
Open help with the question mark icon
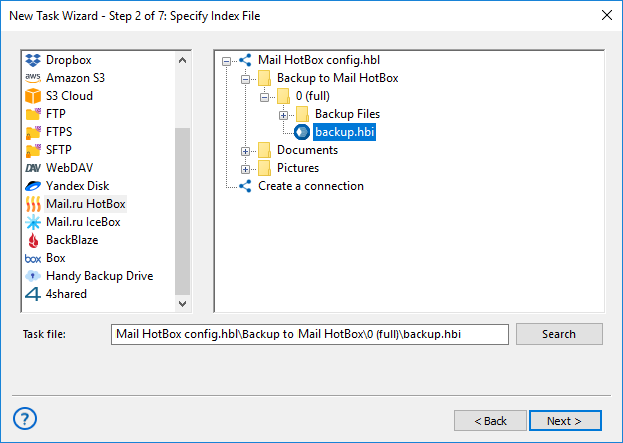pyautogui.click(x=25, y=419)
